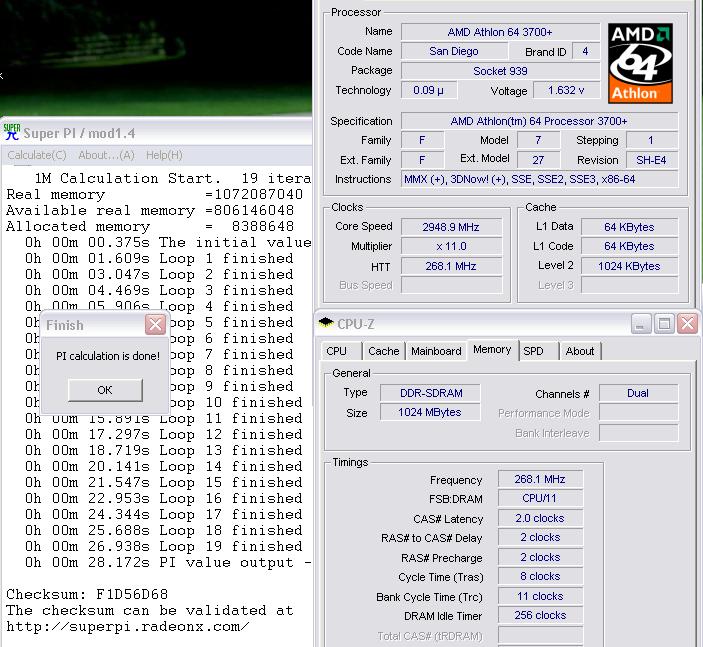The height and width of the screenshot is (647, 703).
Task: Minimize the CPU-Z Memory window
Action: tap(641, 324)
